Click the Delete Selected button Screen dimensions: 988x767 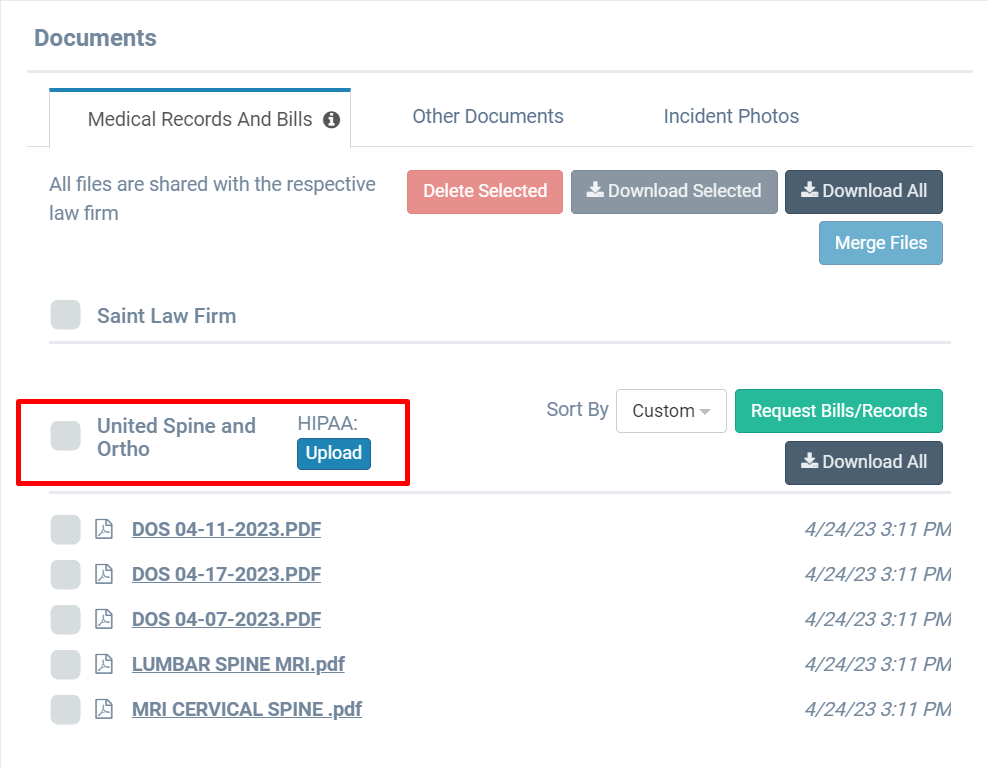tap(485, 192)
